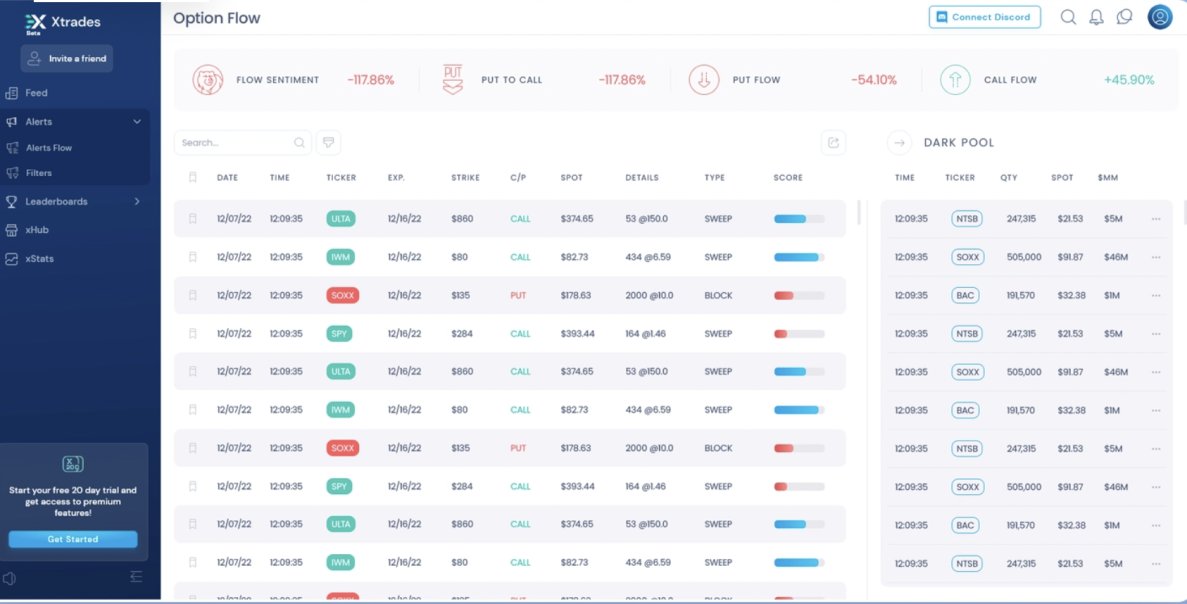Screen dimensions: 1187x604
Task: Open the filter icon beside Search box
Action: tap(329, 142)
